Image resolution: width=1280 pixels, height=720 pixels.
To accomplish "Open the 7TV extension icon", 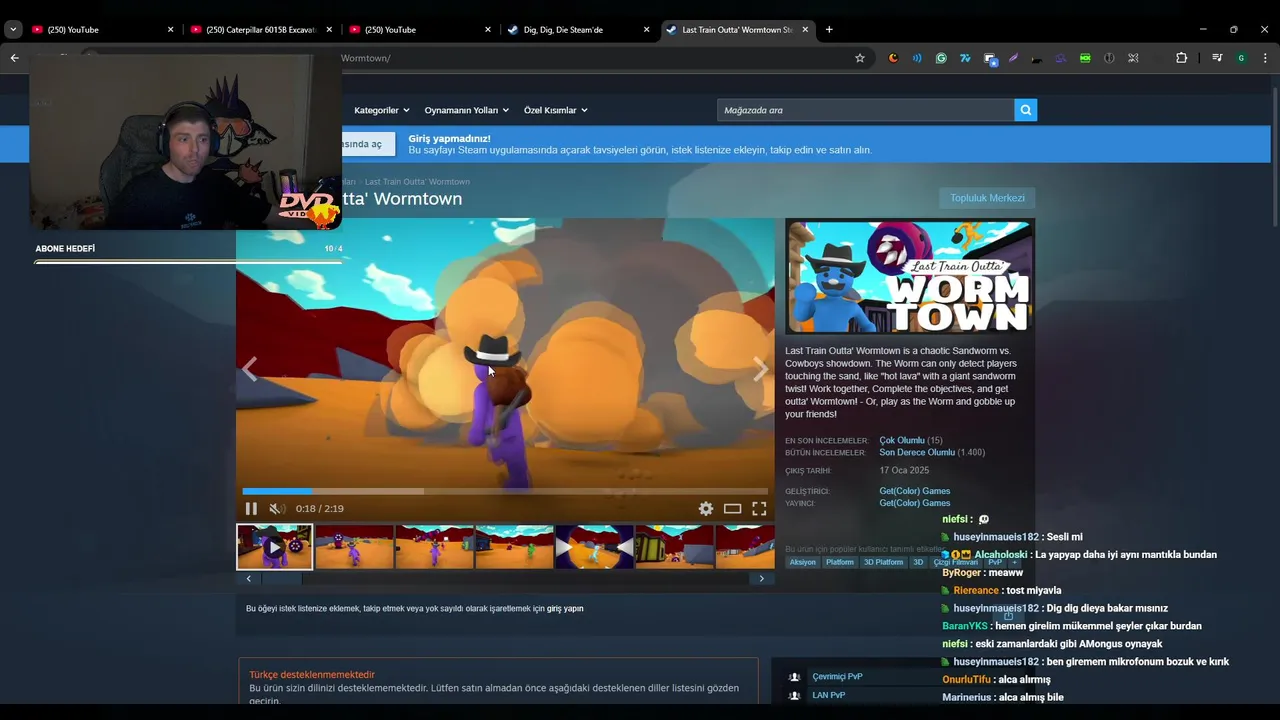I will pyautogui.click(x=965, y=58).
